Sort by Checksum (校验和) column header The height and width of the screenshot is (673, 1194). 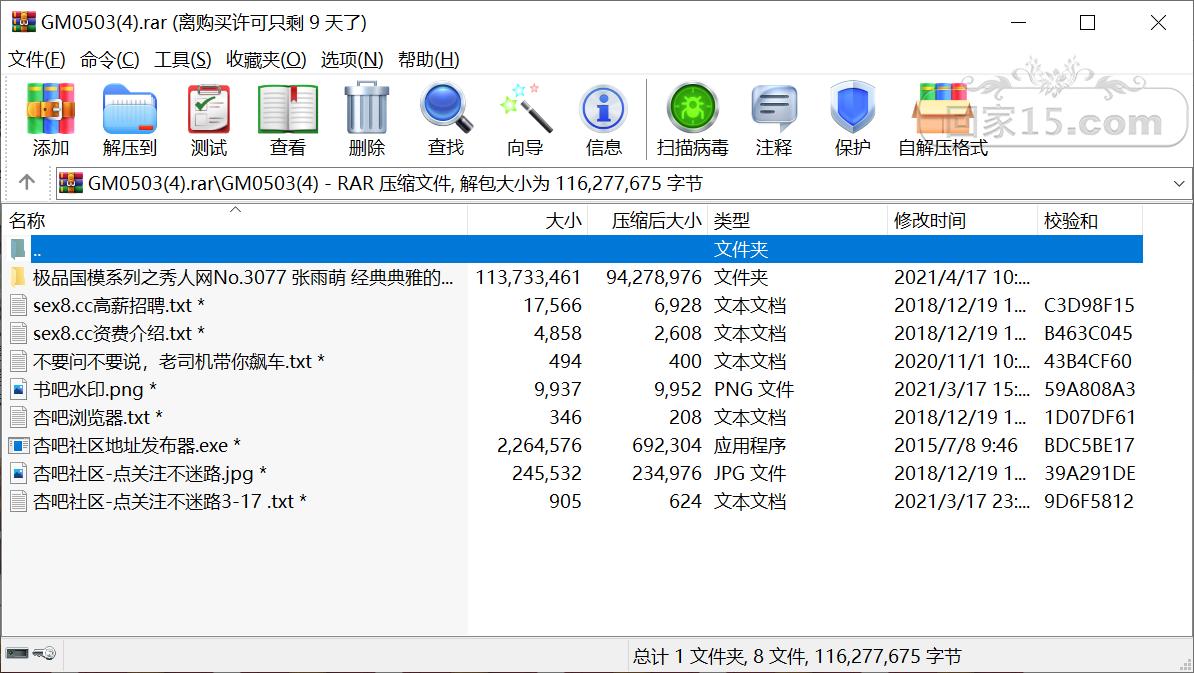tap(1089, 221)
